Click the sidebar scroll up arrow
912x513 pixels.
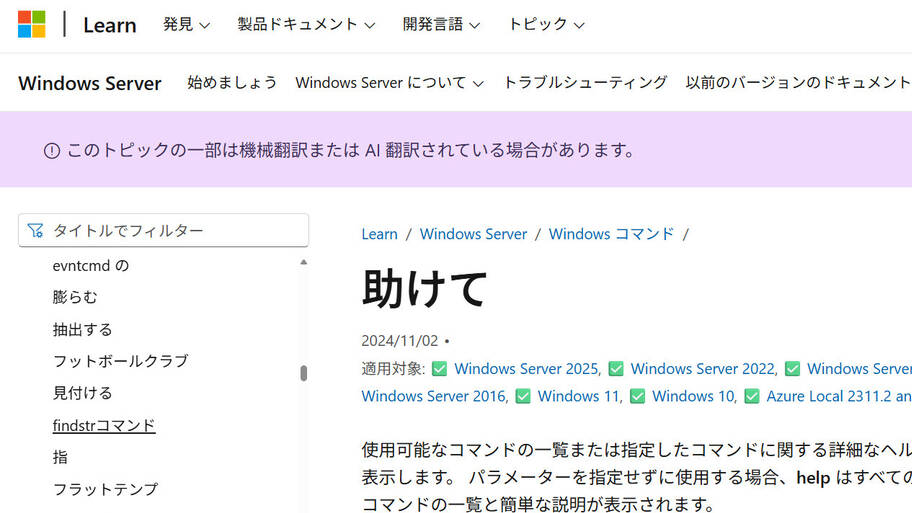pyautogui.click(x=304, y=262)
